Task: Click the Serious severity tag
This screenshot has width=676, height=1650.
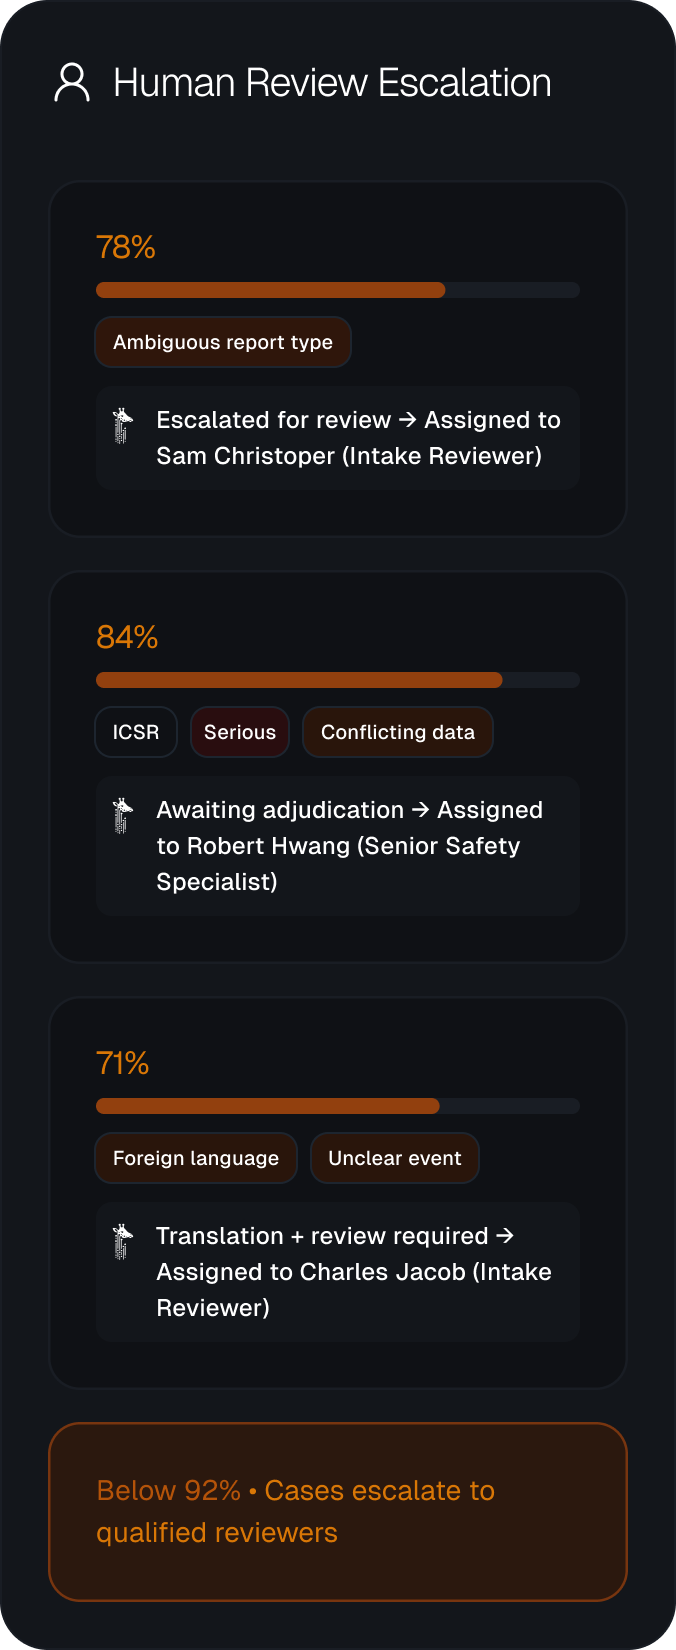Action: [240, 732]
